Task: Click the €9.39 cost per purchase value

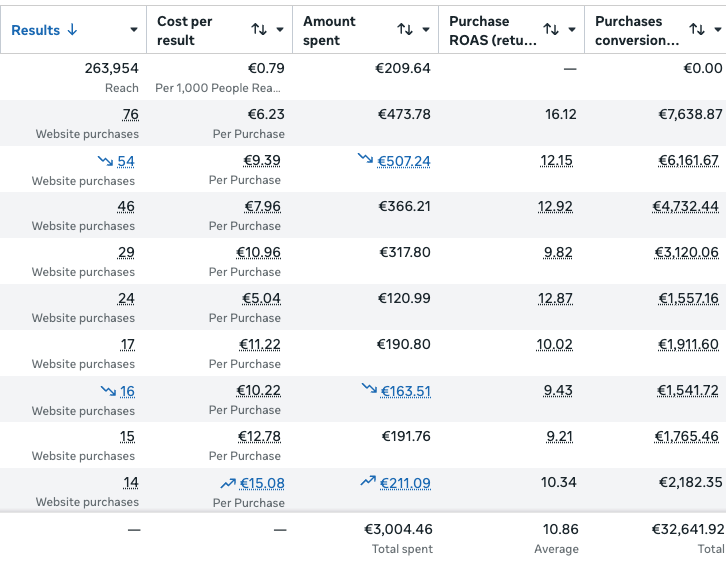Action: (x=262, y=161)
